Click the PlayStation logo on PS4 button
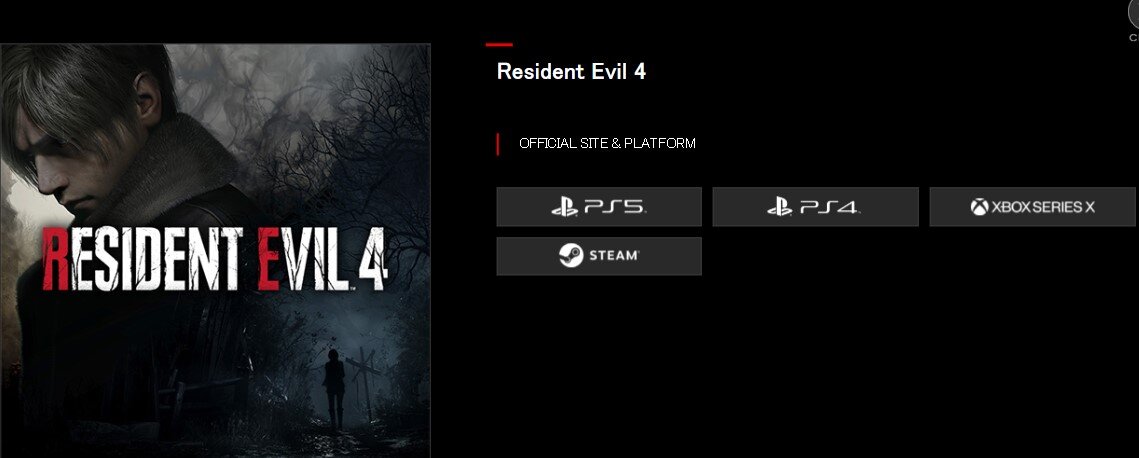This screenshot has width=1139, height=458. [x=780, y=207]
